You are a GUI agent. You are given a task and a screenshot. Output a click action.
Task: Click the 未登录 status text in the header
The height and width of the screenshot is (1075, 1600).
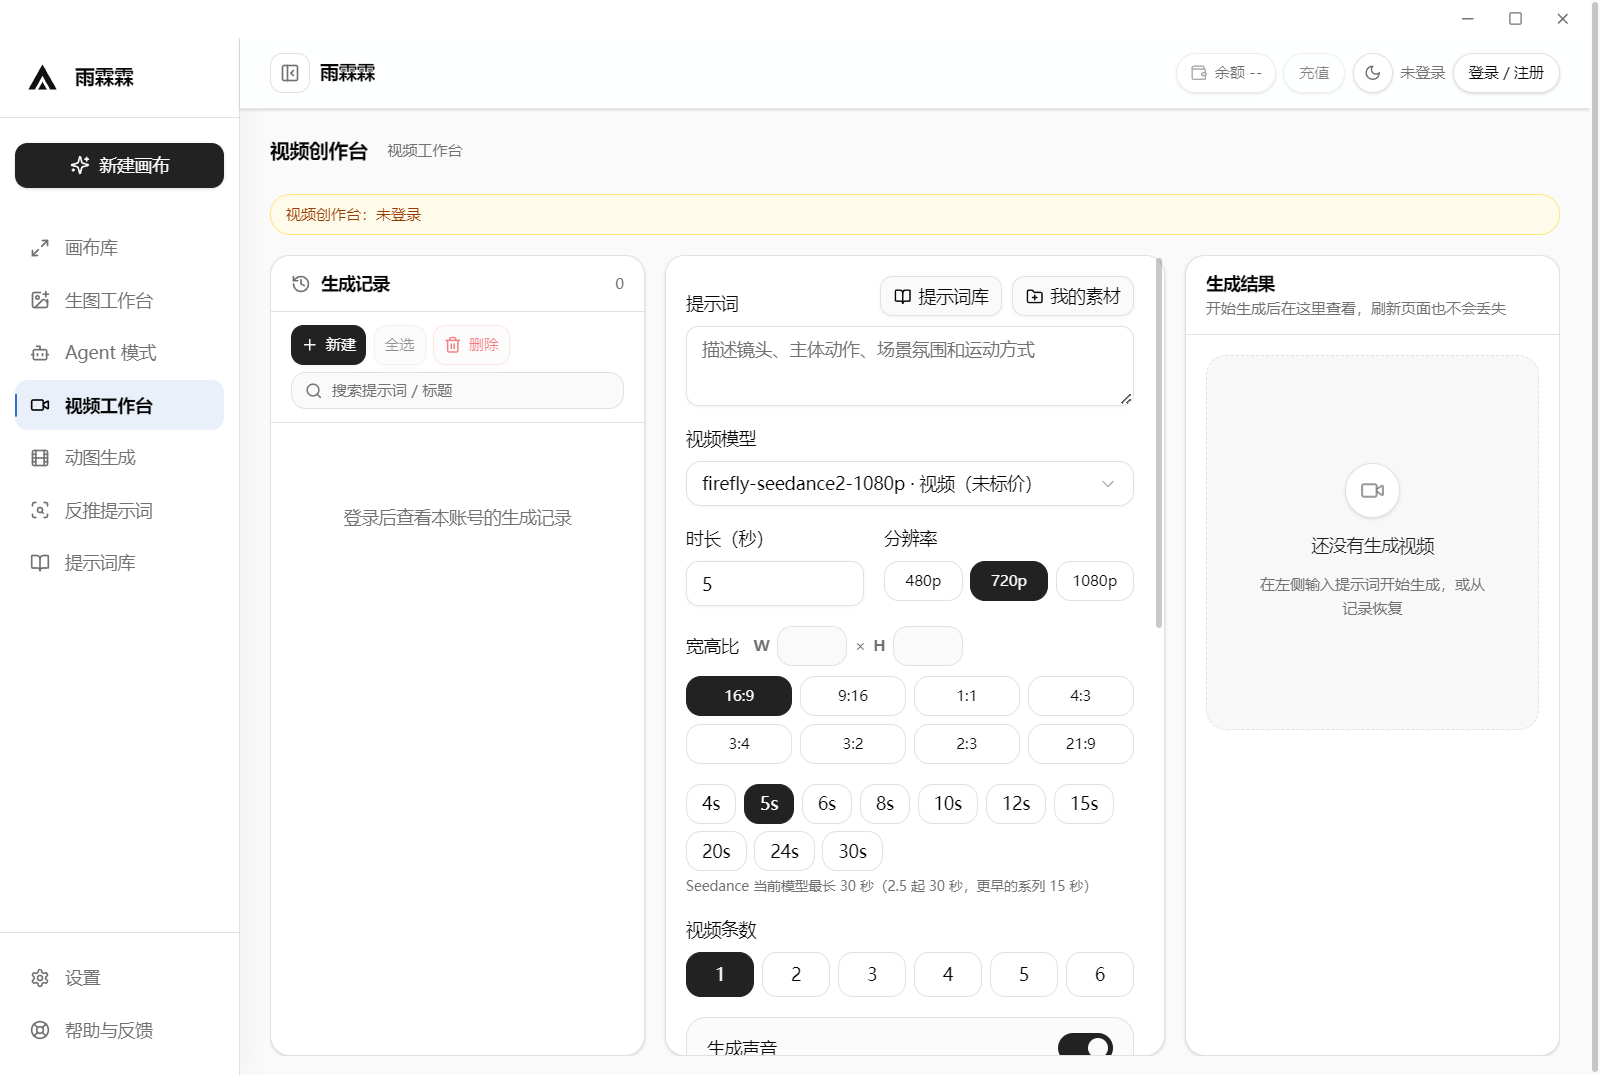pos(1422,73)
